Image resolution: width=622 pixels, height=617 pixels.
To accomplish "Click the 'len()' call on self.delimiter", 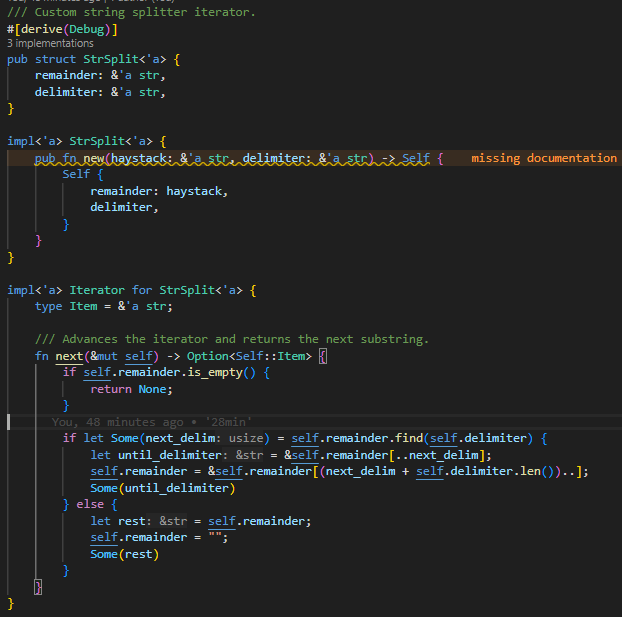I will 537,471.
